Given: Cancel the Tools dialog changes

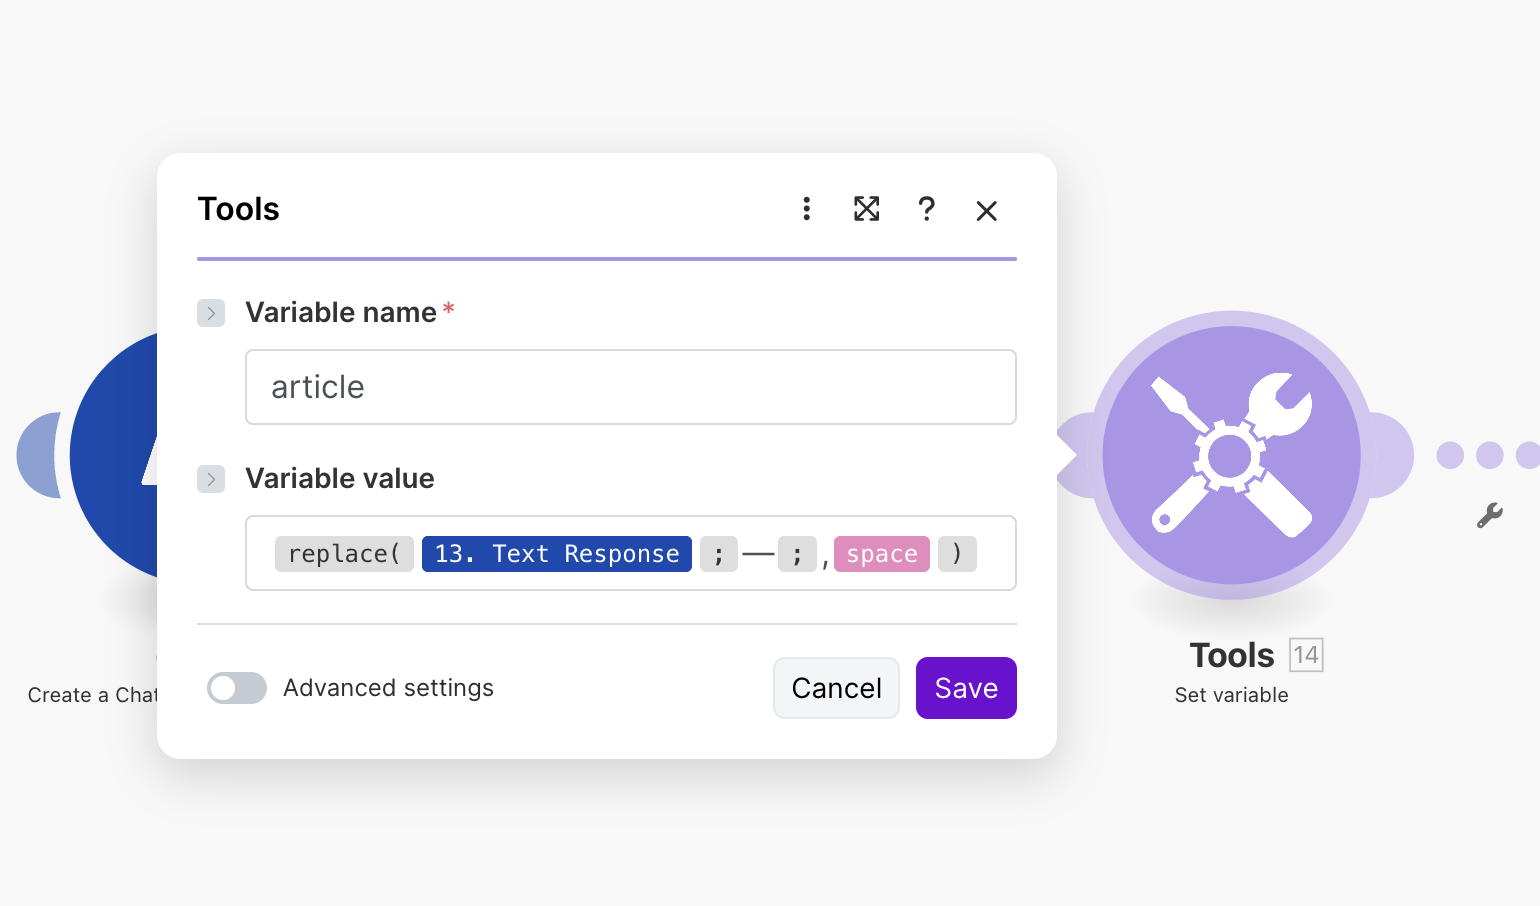Looking at the screenshot, I should pyautogui.click(x=836, y=688).
